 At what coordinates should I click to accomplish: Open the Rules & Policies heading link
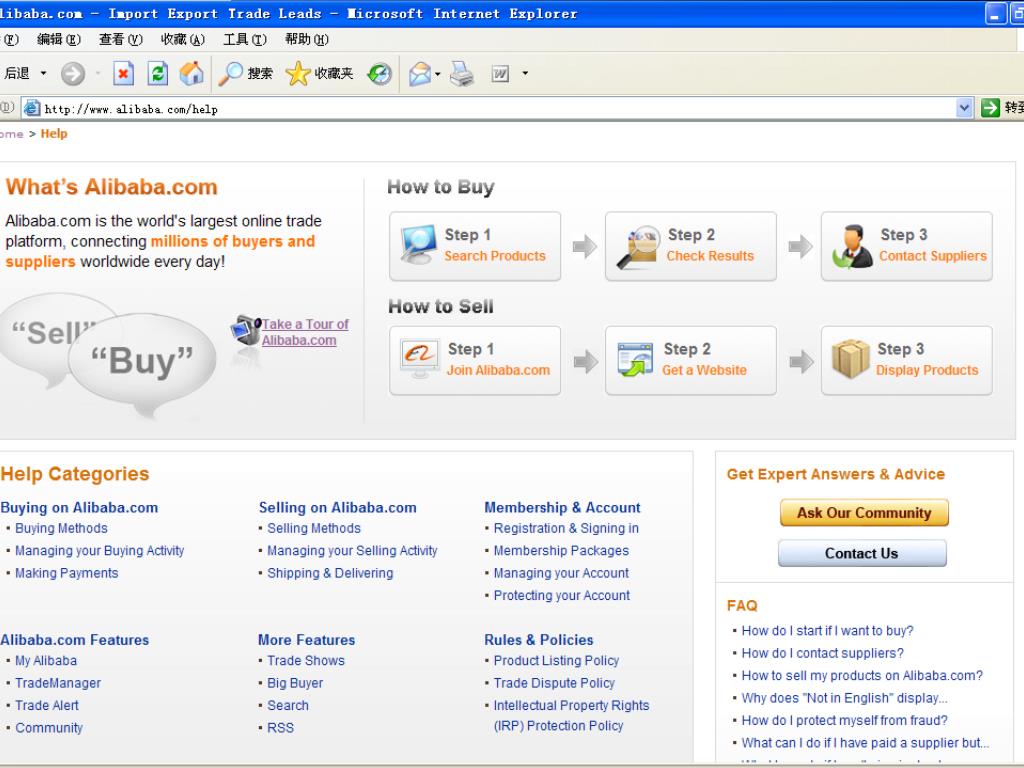click(539, 640)
